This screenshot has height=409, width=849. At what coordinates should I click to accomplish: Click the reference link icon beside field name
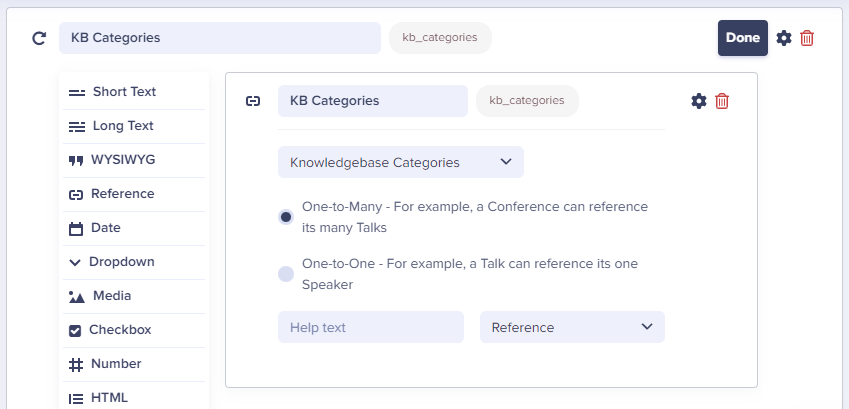[253, 101]
